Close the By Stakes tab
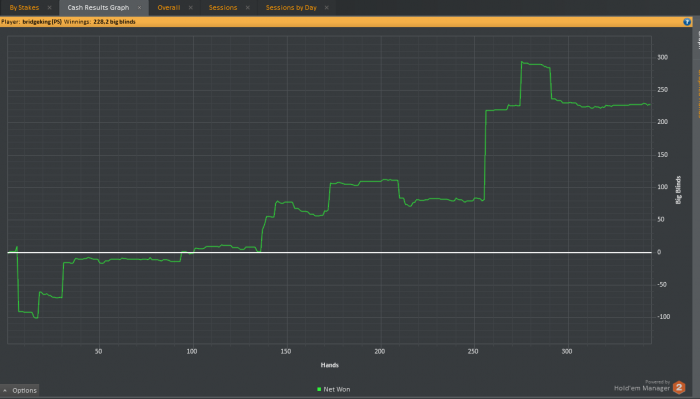This screenshot has height=399, width=700. pos(50,8)
